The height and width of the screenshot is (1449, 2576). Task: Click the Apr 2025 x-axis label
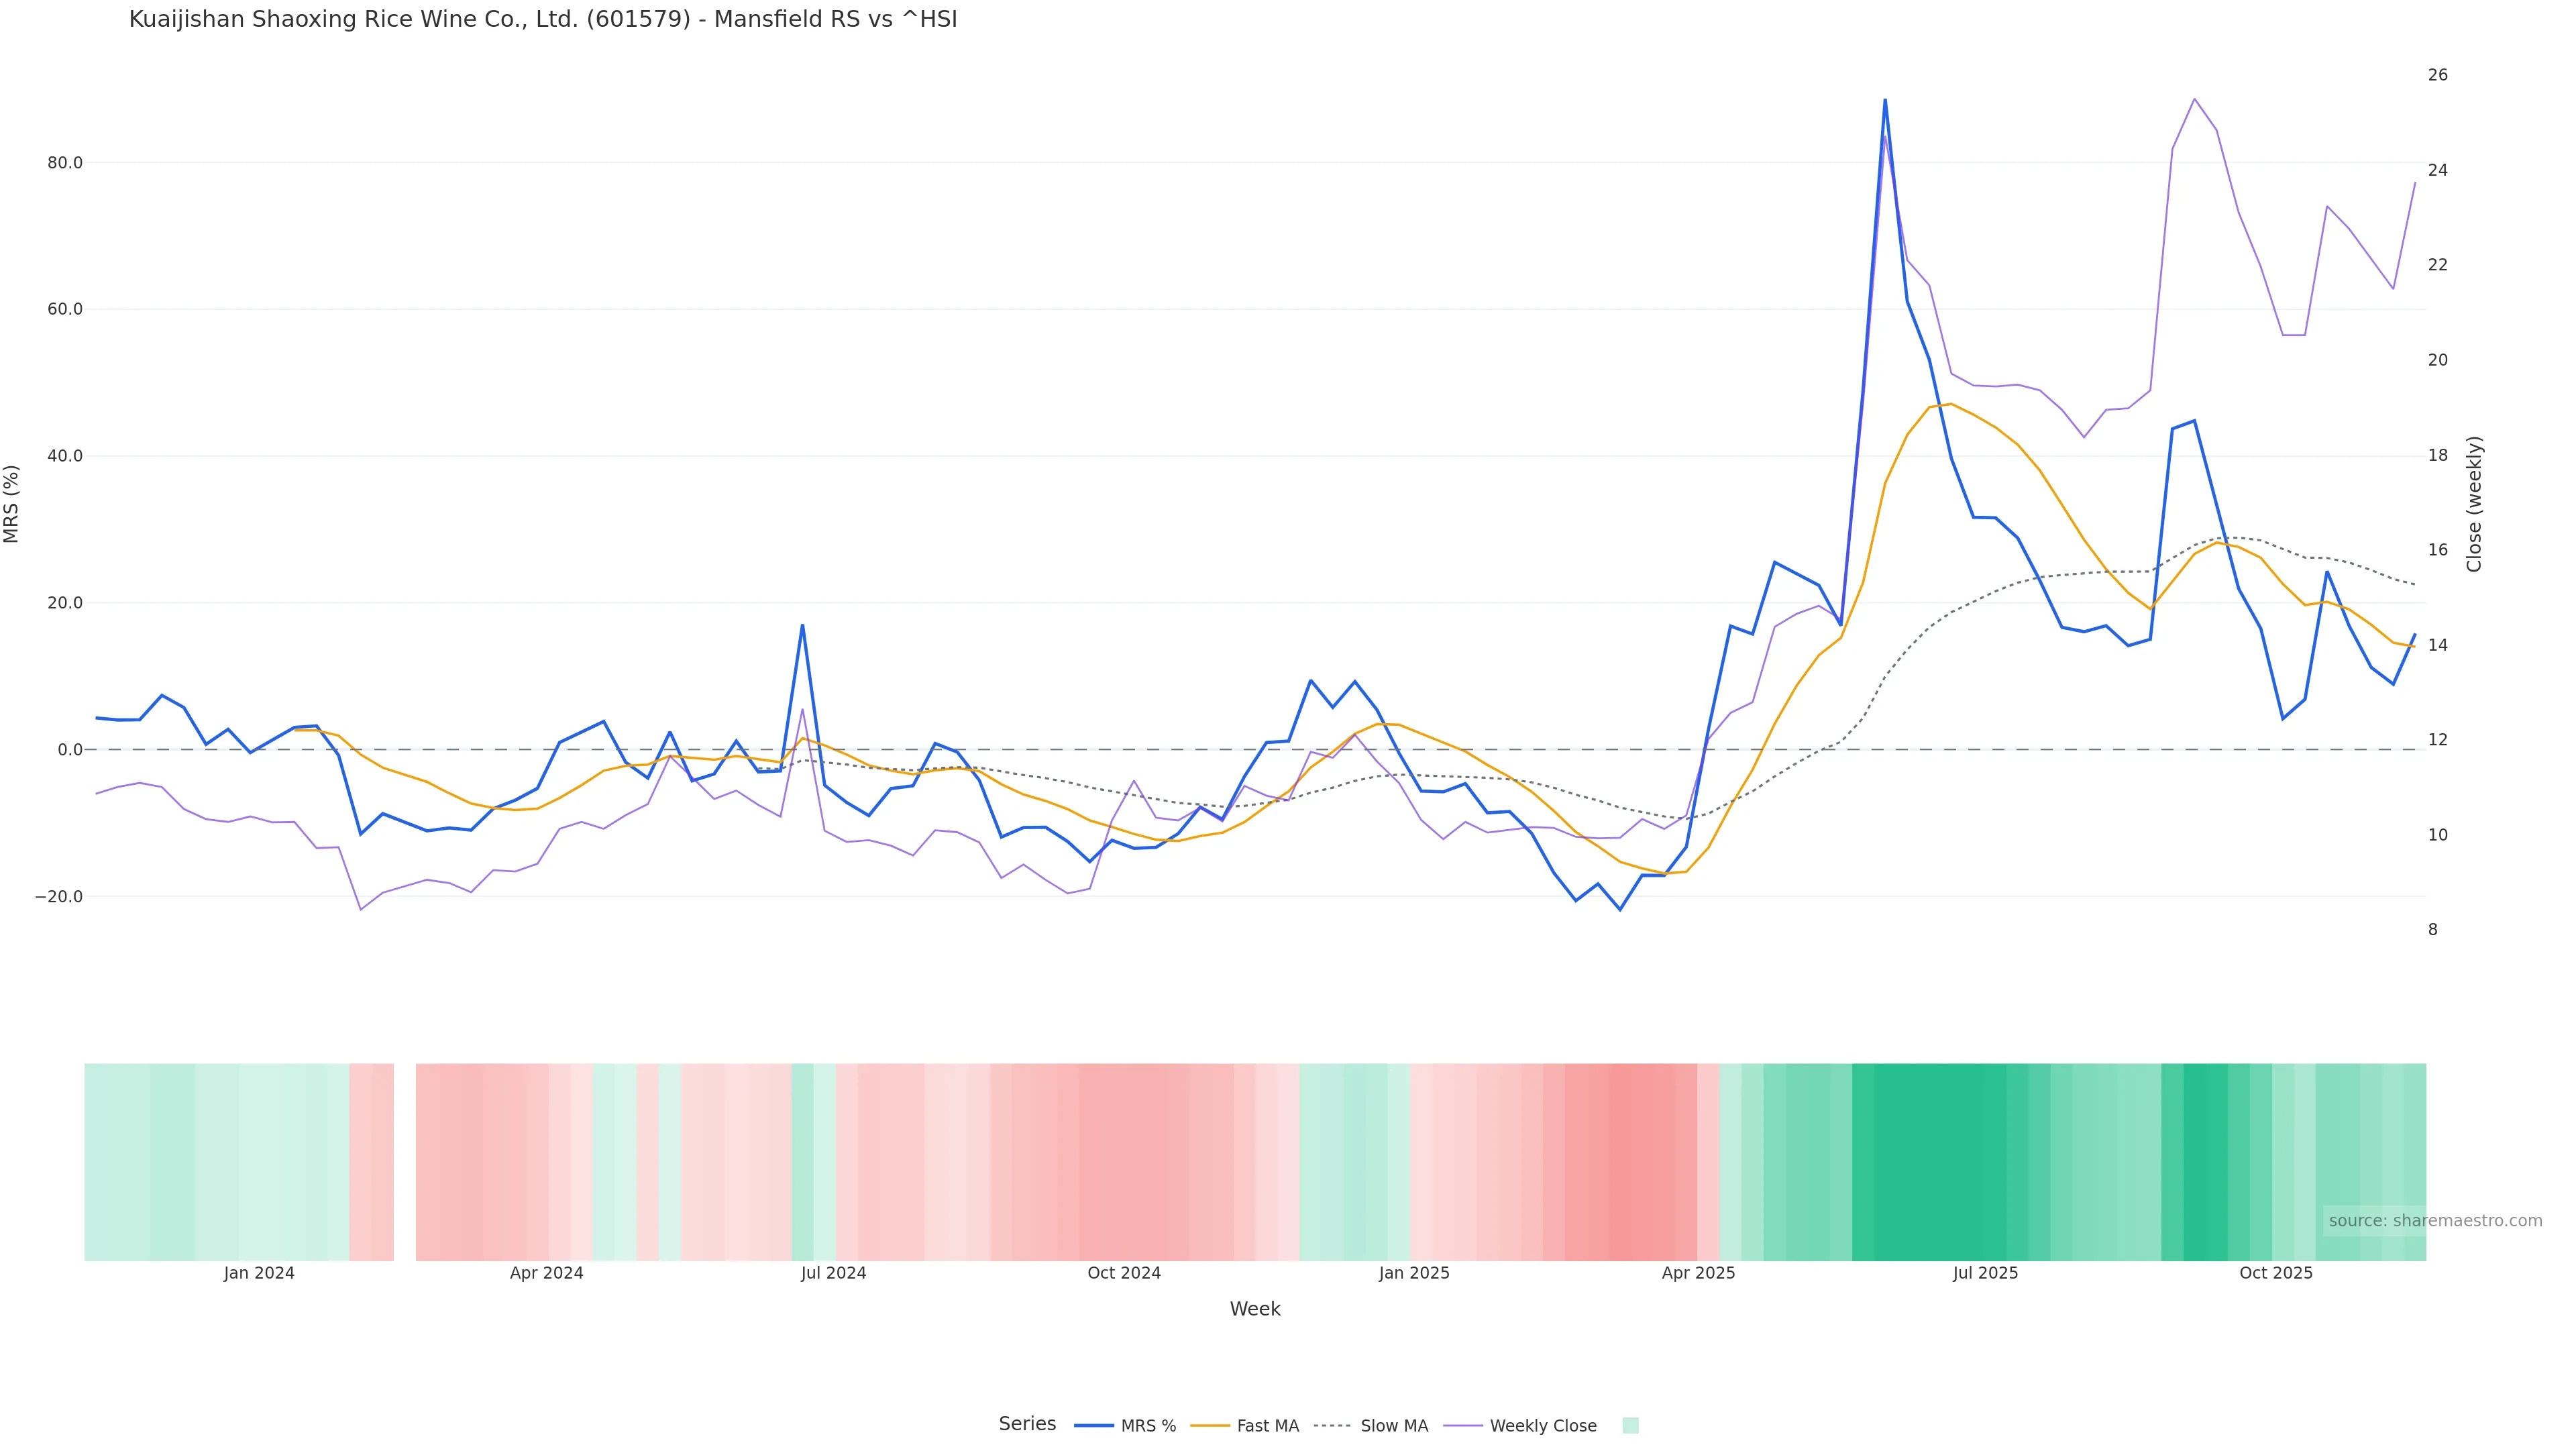[x=1698, y=1274]
